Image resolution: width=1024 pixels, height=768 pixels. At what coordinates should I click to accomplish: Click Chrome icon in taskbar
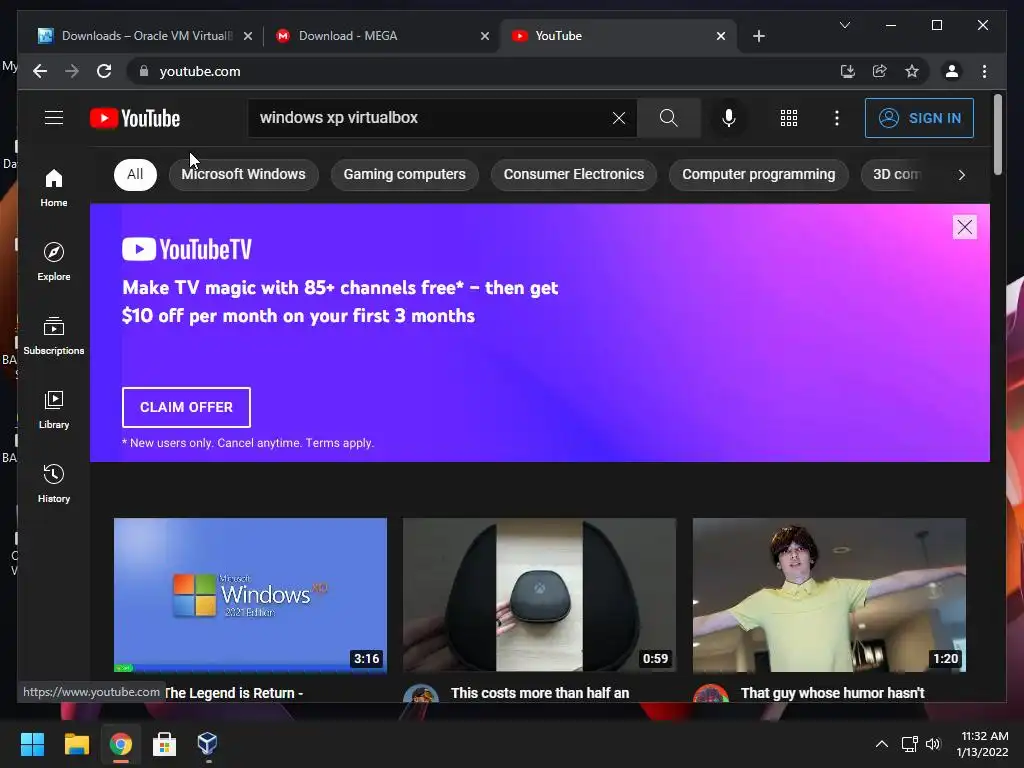click(x=120, y=744)
